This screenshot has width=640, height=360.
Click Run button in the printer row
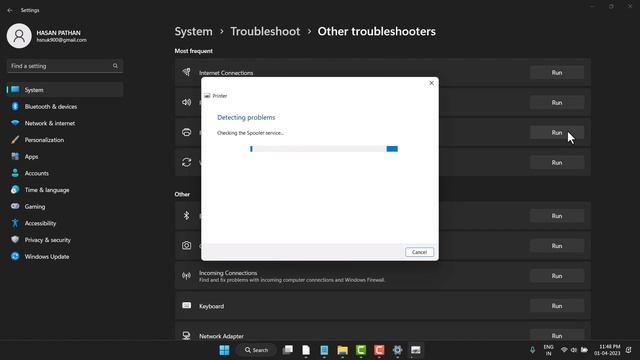pyautogui.click(x=557, y=133)
